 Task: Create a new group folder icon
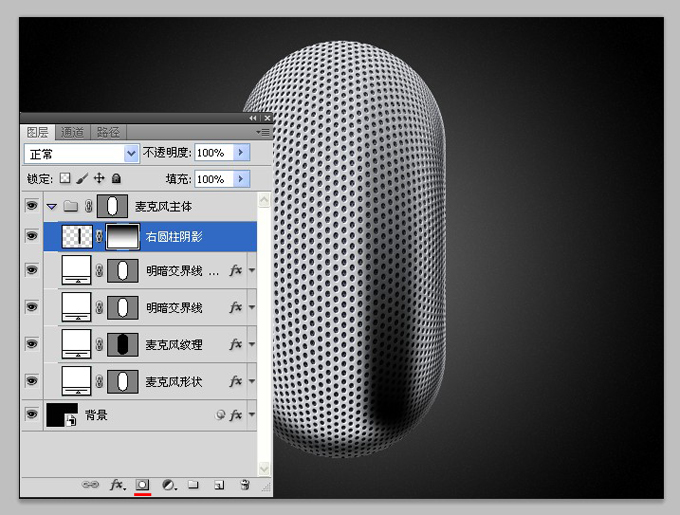pyautogui.click(x=193, y=484)
